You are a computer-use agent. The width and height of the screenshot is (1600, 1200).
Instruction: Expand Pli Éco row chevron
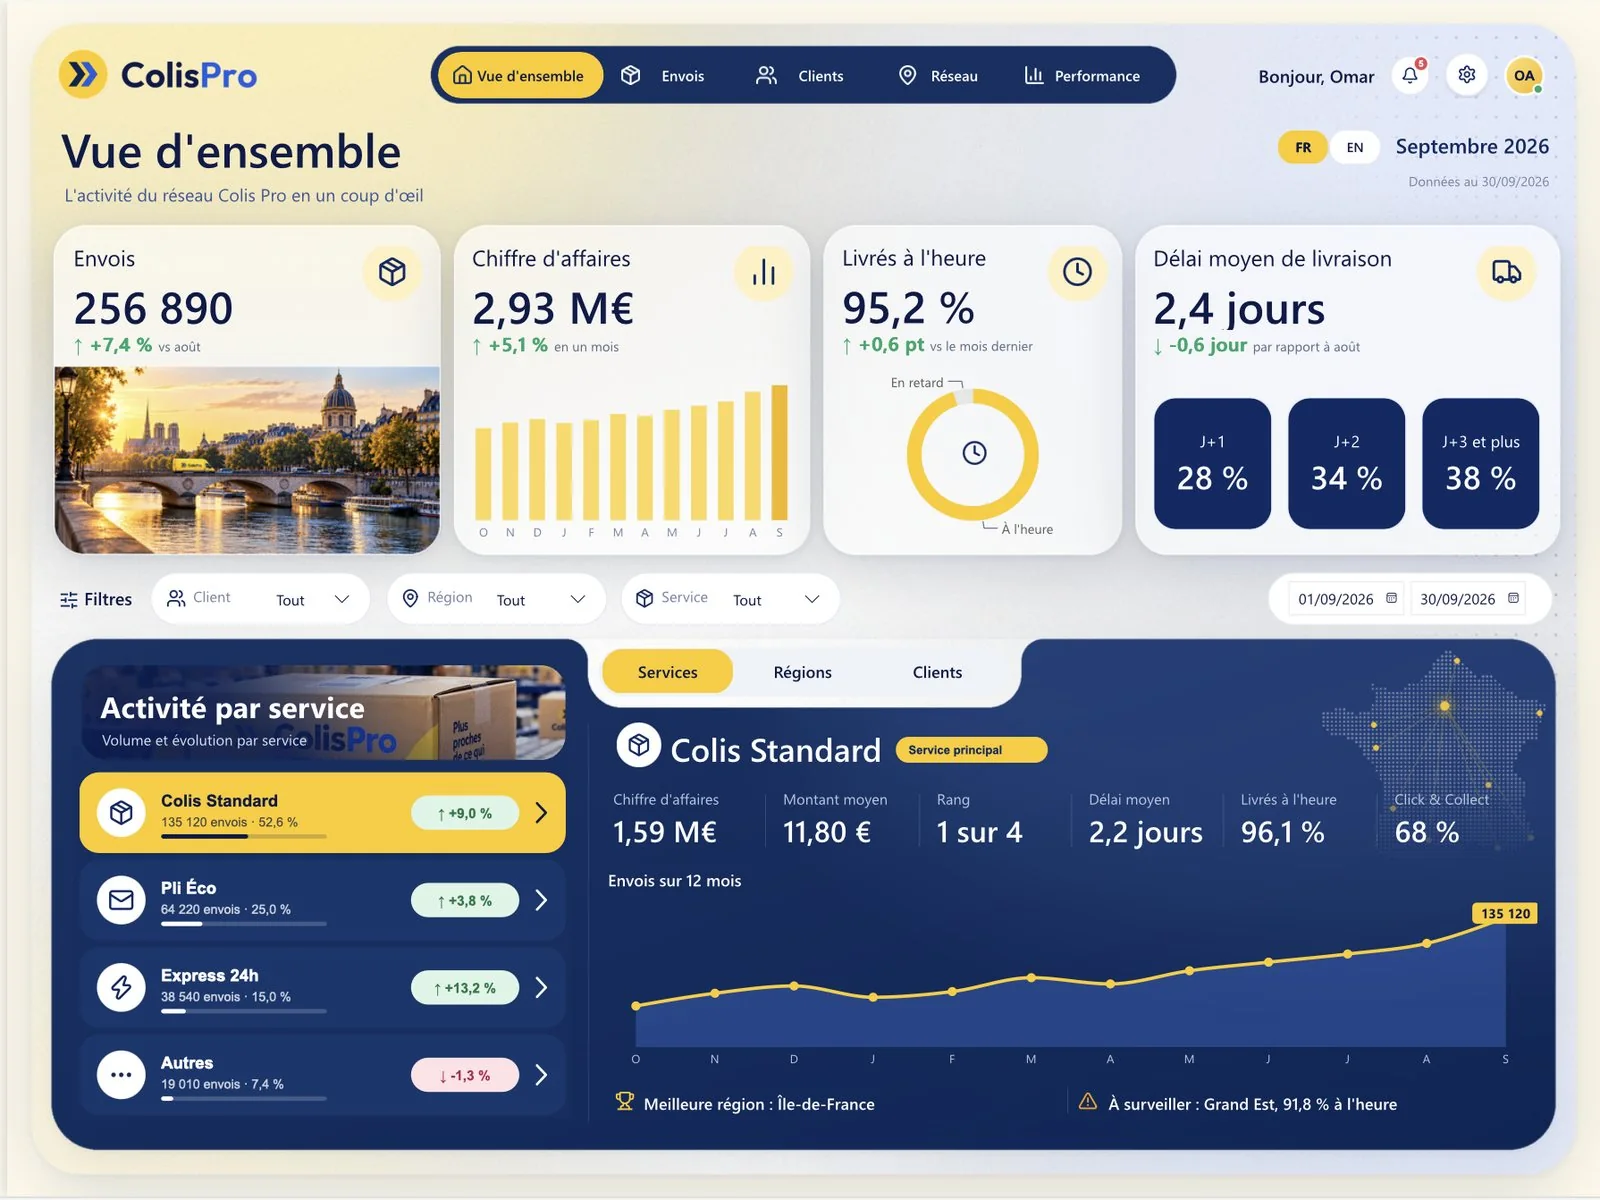coord(541,900)
